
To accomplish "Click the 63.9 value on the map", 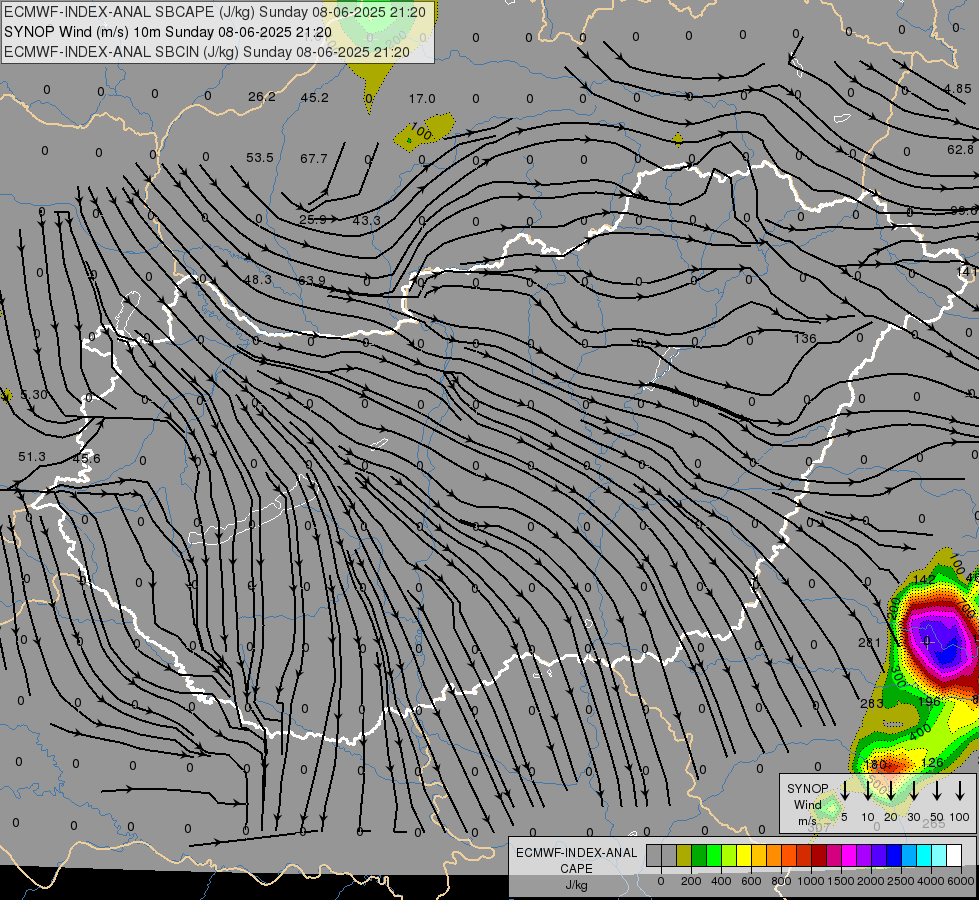I will [x=312, y=281].
